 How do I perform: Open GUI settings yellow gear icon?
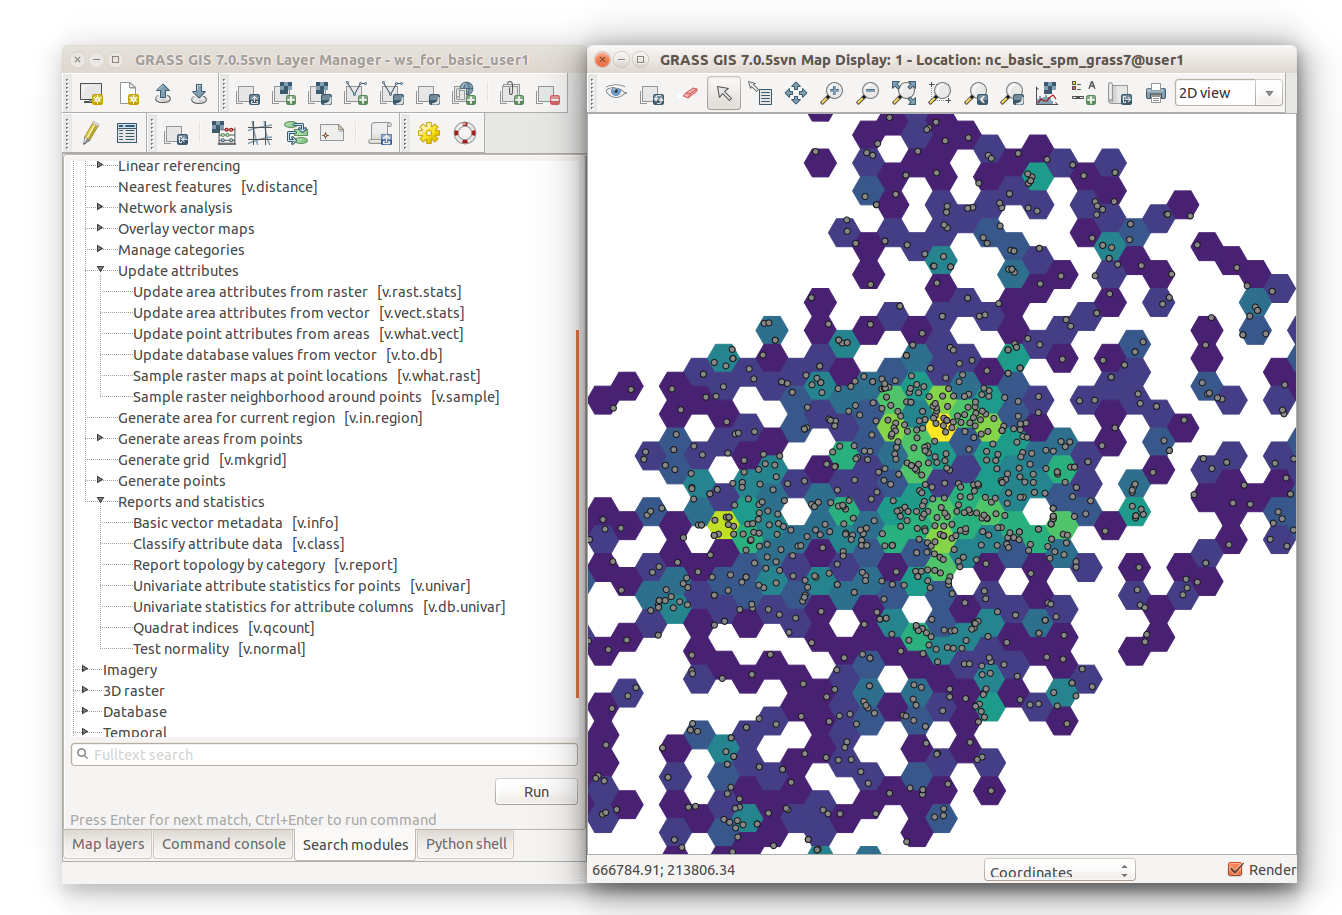click(429, 133)
